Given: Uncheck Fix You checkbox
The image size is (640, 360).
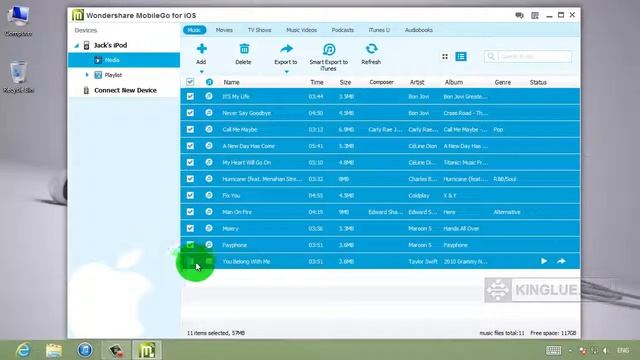Looking at the screenshot, I should [x=190, y=196].
